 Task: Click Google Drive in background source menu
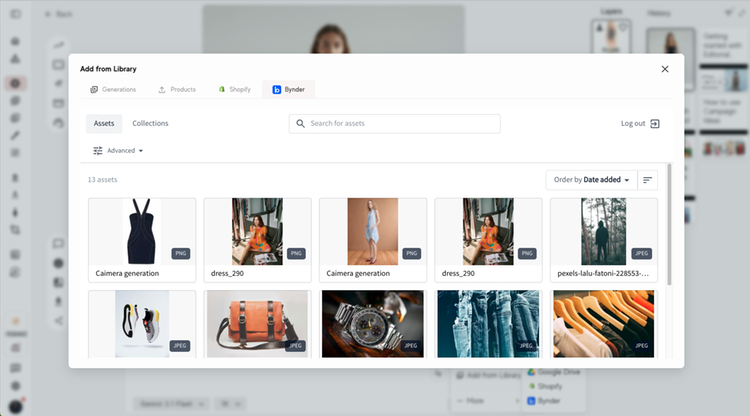click(554, 372)
